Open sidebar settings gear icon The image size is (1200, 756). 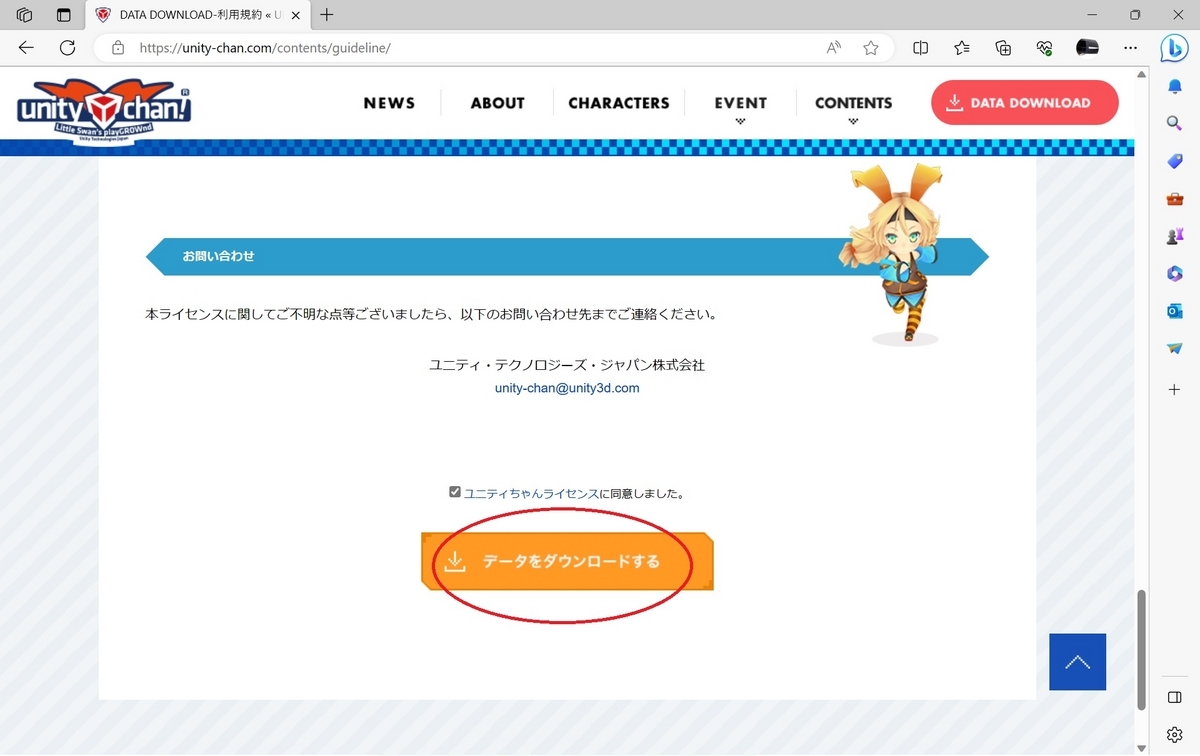click(x=1175, y=735)
